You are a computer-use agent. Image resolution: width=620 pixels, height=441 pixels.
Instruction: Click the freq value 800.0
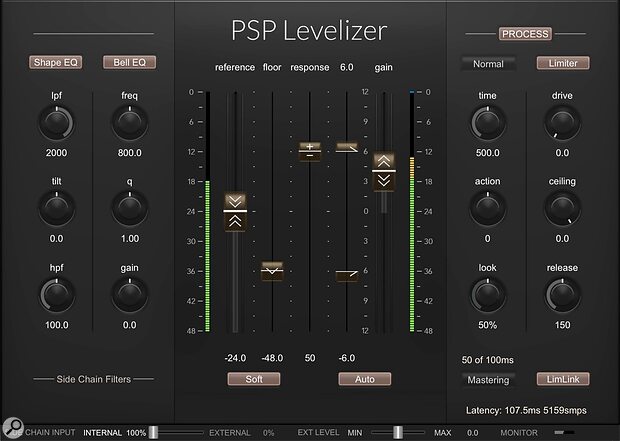click(130, 153)
